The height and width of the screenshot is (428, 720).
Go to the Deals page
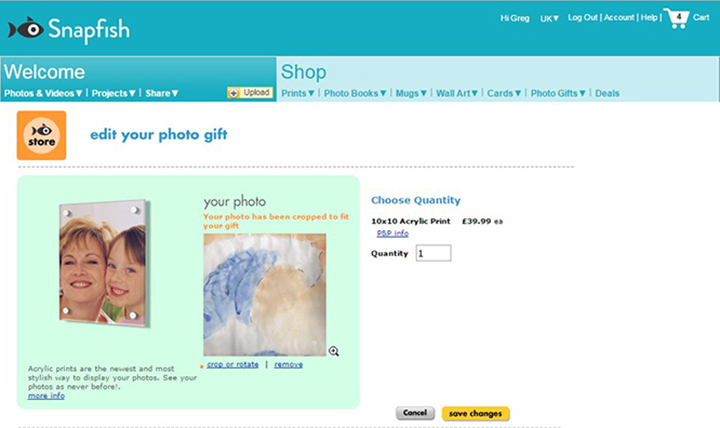click(607, 93)
